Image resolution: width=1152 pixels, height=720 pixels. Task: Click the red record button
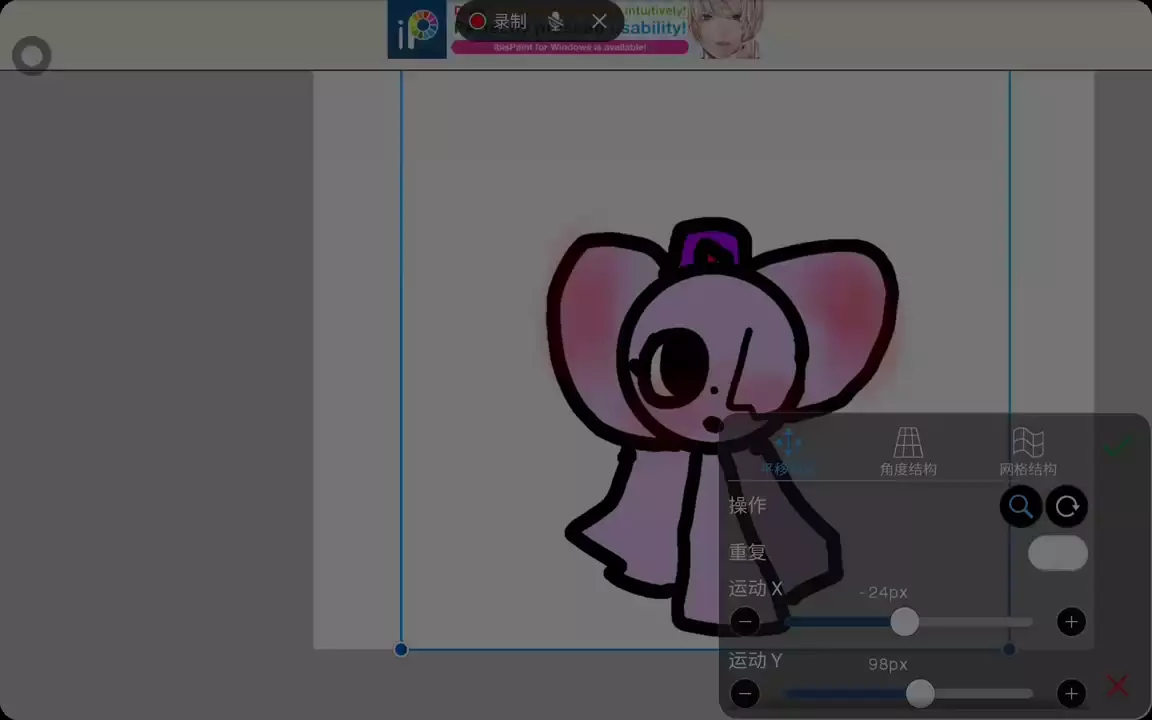click(x=478, y=21)
